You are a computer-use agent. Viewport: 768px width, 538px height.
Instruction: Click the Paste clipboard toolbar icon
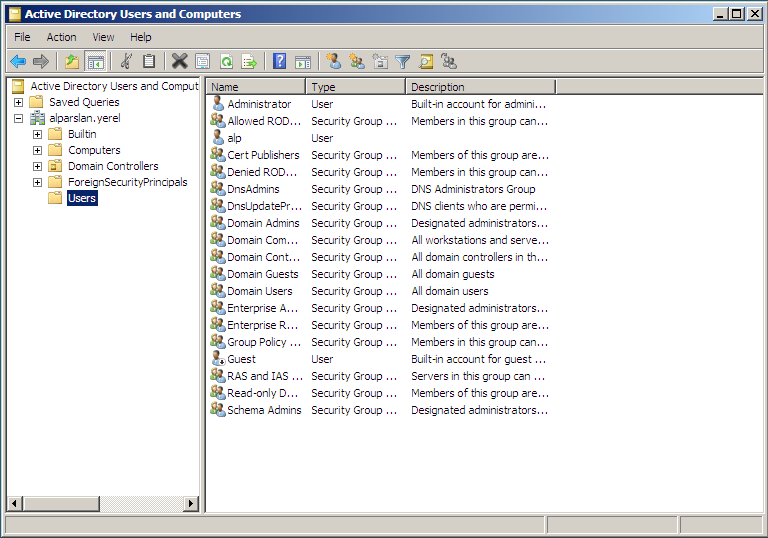149,61
